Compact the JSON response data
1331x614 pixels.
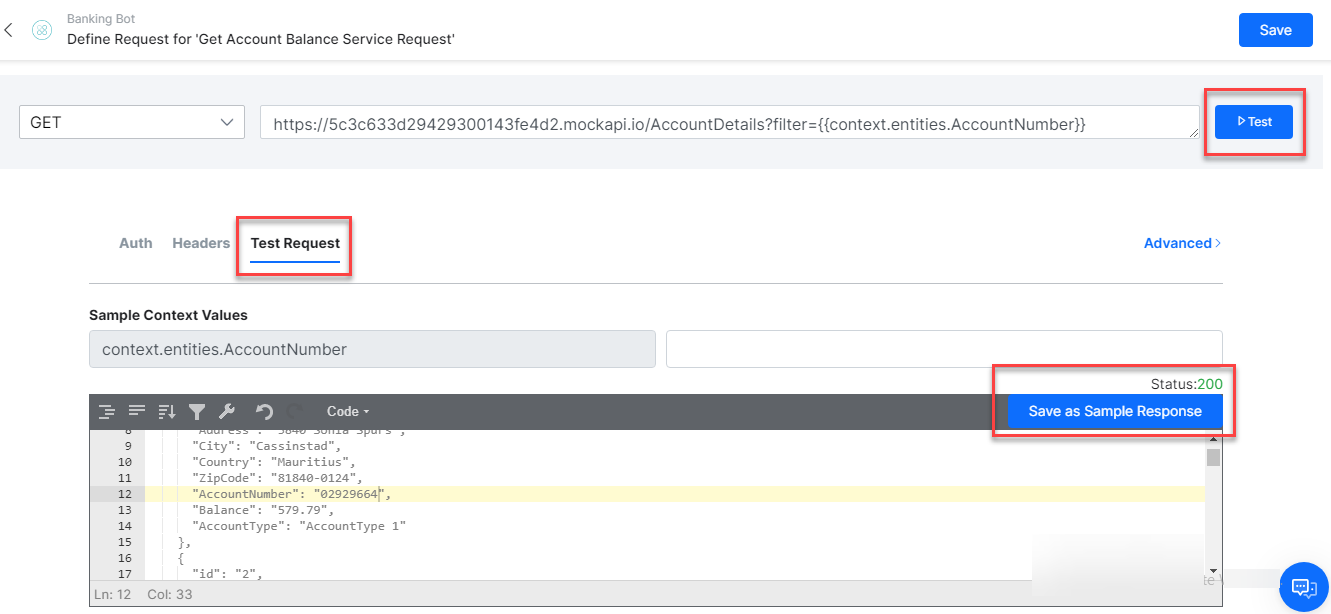(x=137, y=411)
